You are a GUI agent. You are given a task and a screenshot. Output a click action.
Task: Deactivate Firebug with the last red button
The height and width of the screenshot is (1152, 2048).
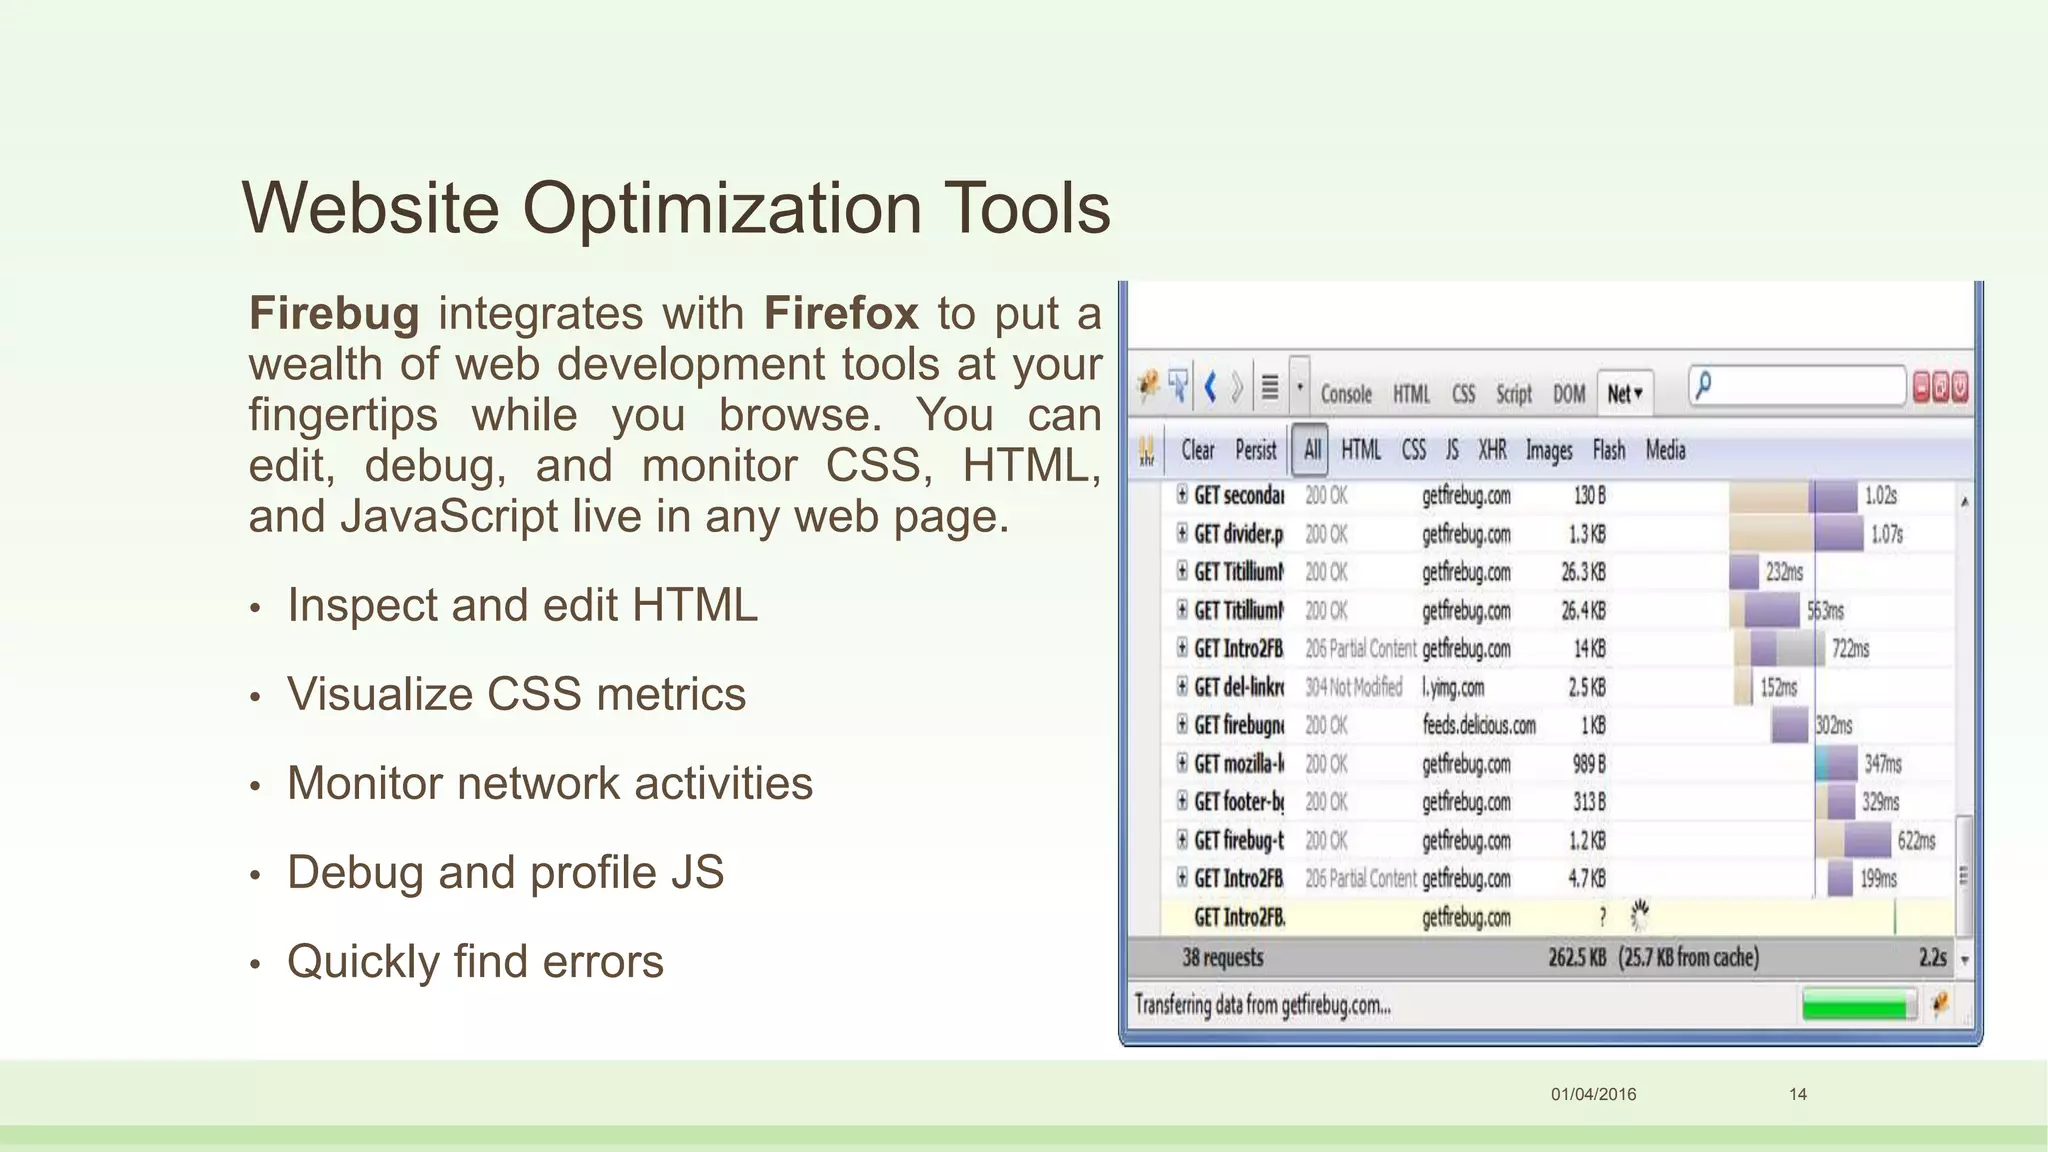click(1960, 387)
